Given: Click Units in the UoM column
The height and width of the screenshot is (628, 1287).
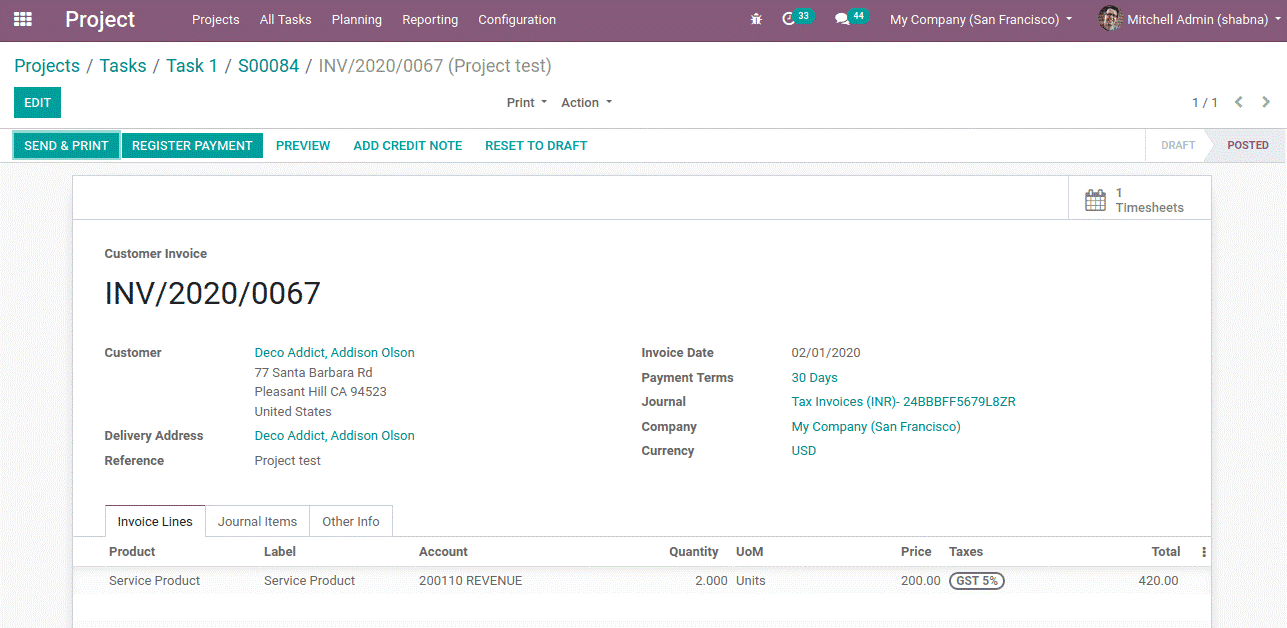Looking at the screenshot, I should pos(751,580).
